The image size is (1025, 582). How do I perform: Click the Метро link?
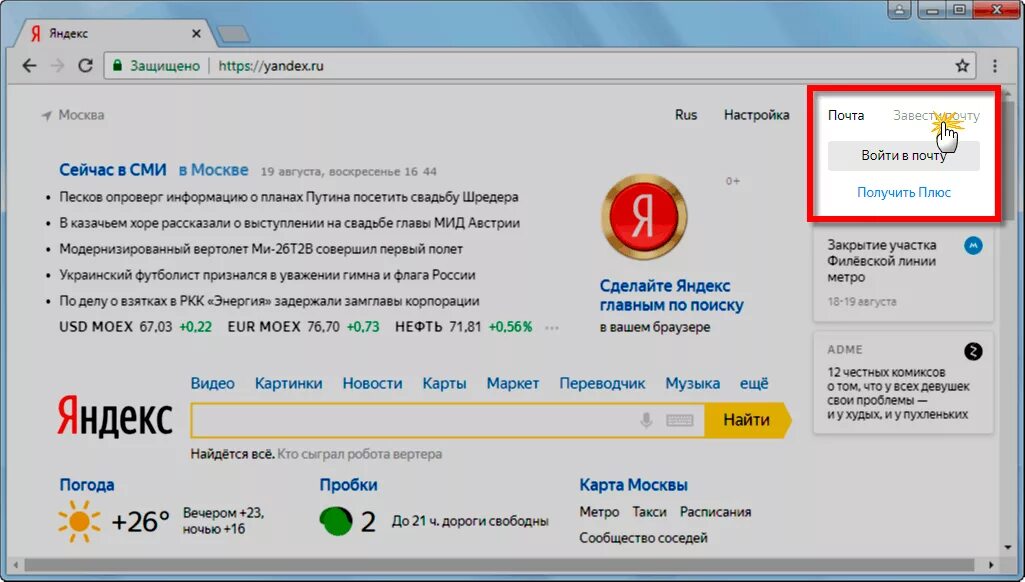[x=599, y=511]
